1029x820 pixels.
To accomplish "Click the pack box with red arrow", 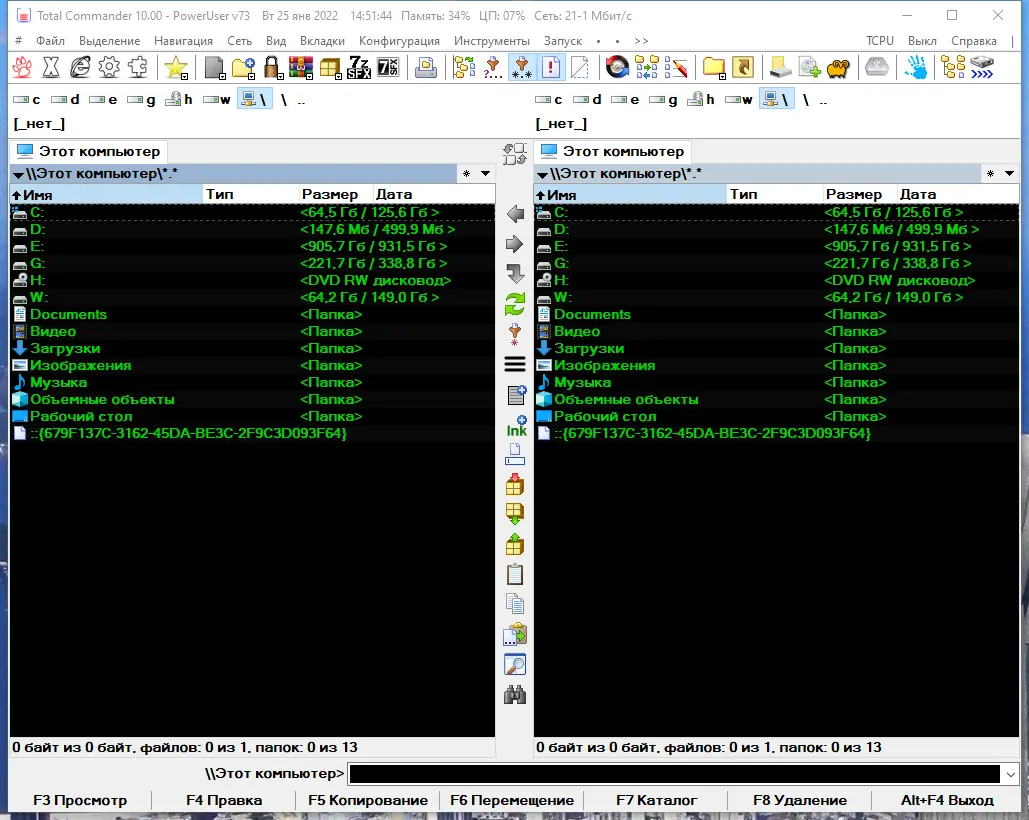I will 515,484.
